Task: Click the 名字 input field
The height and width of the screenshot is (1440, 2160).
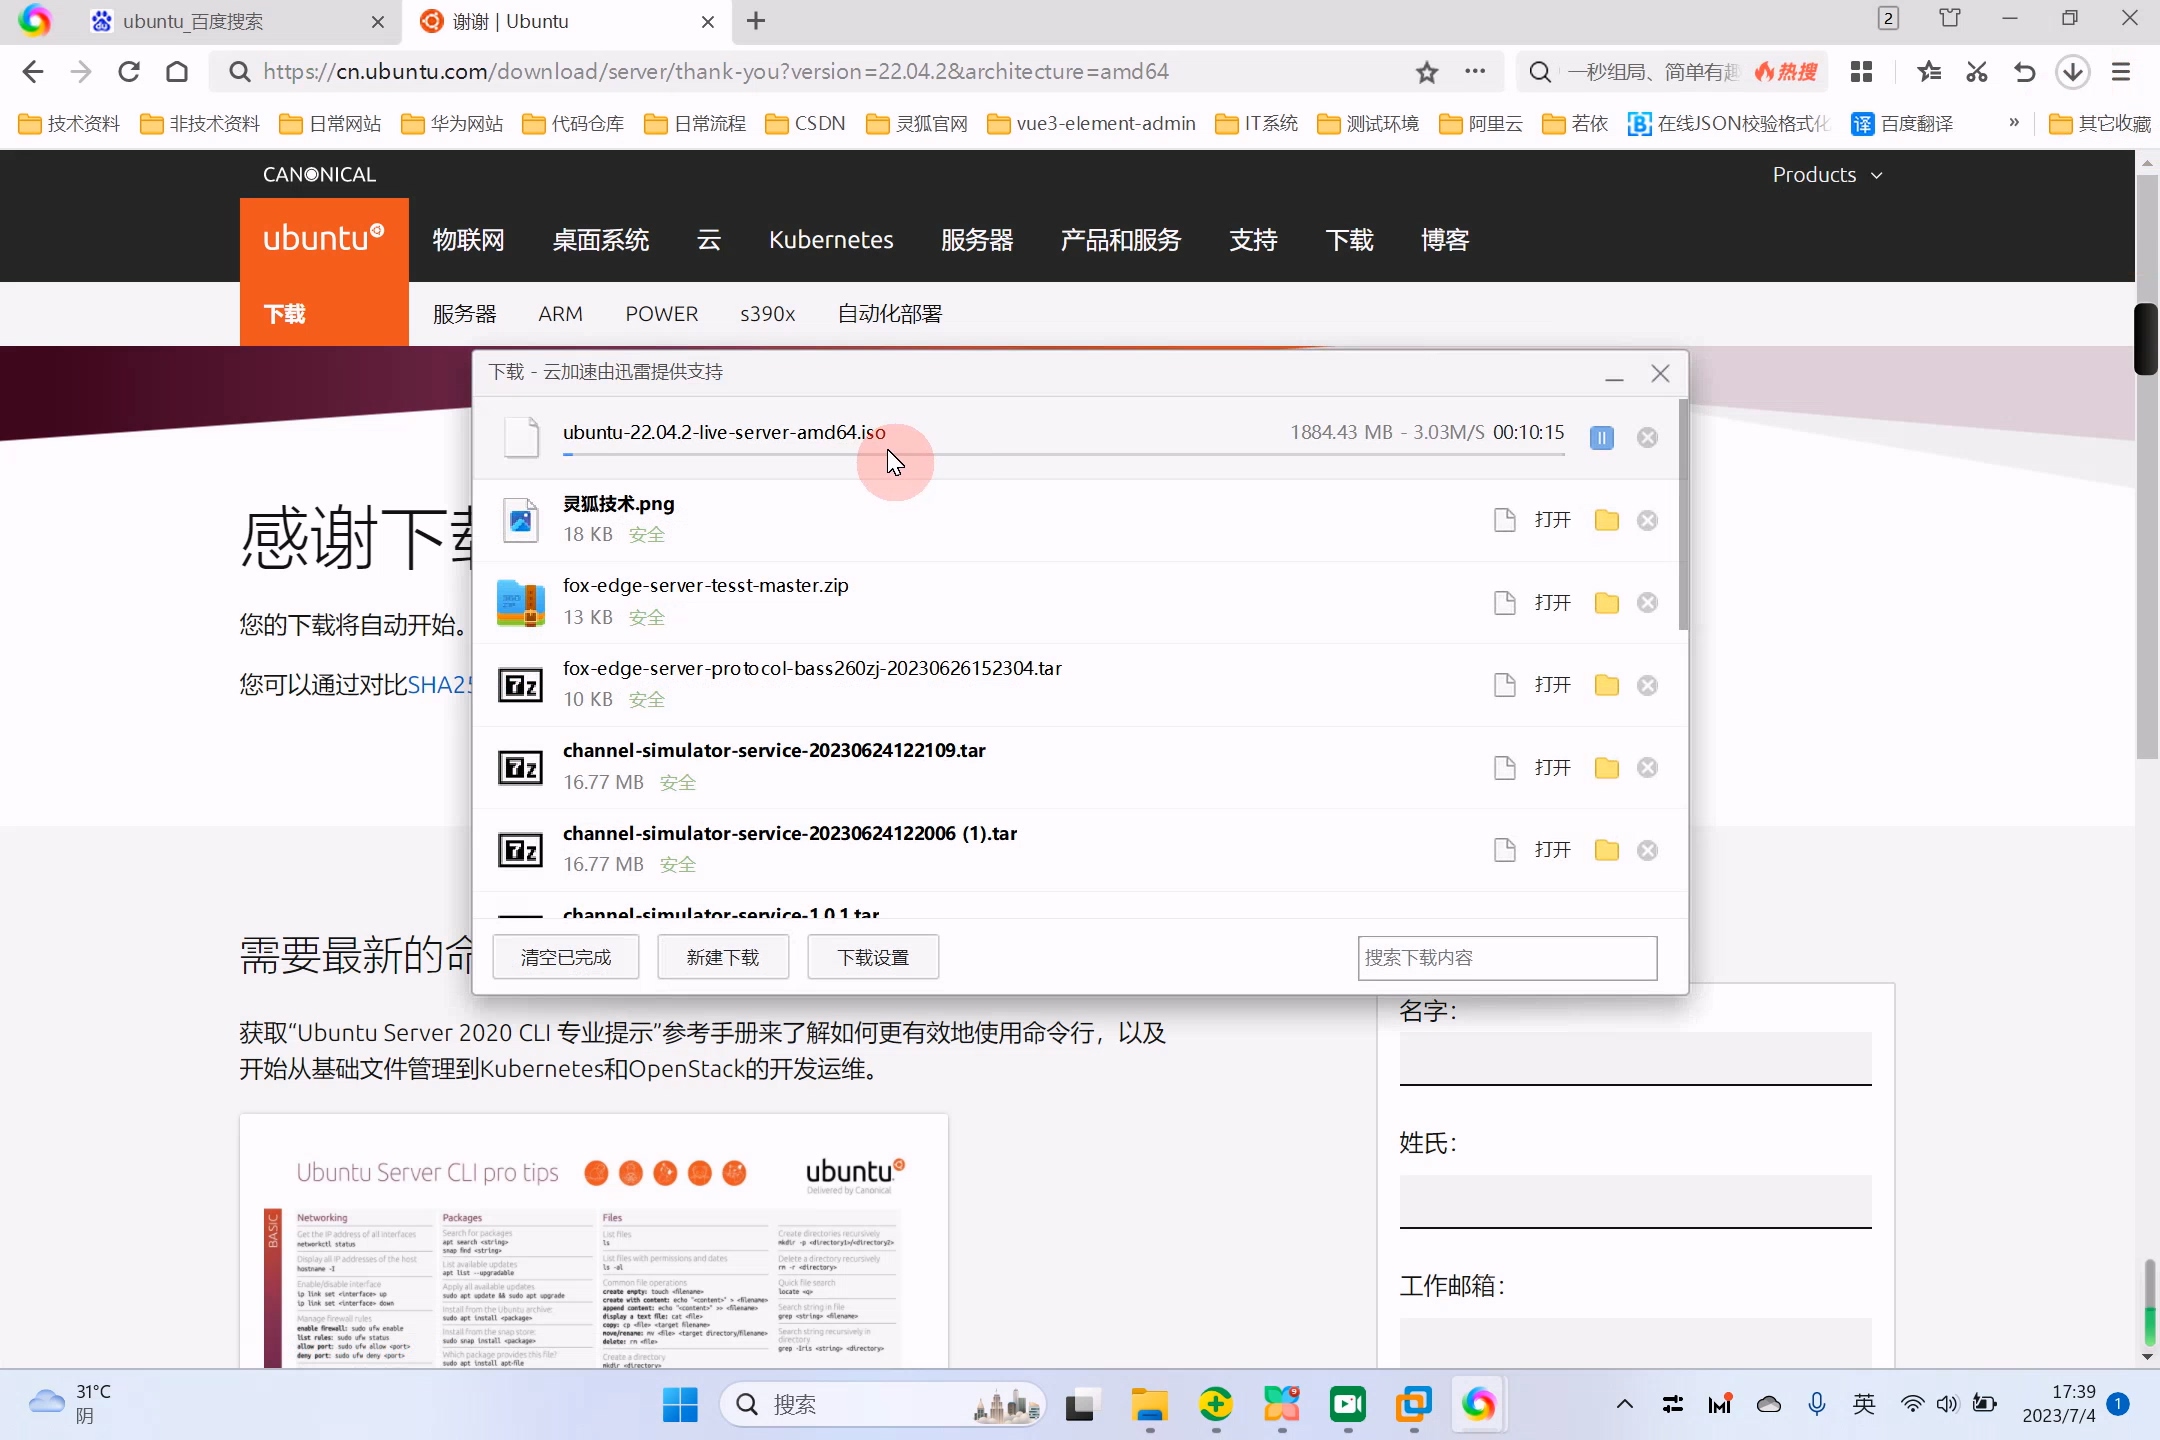Action: (1635, 1059)
